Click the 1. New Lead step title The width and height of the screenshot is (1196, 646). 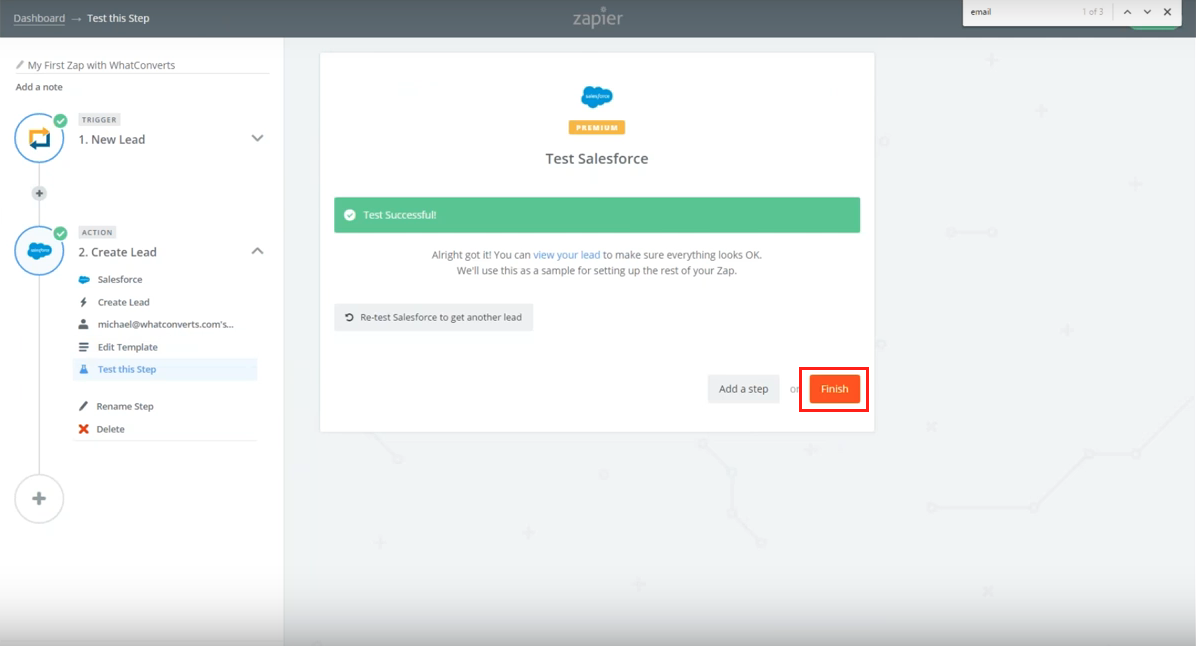pos(111,140)
